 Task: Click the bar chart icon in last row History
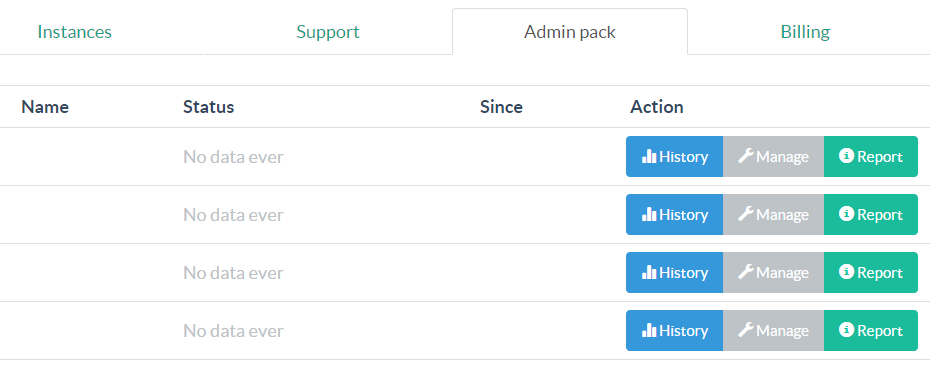pyautogui.click(x=649, y=331)
